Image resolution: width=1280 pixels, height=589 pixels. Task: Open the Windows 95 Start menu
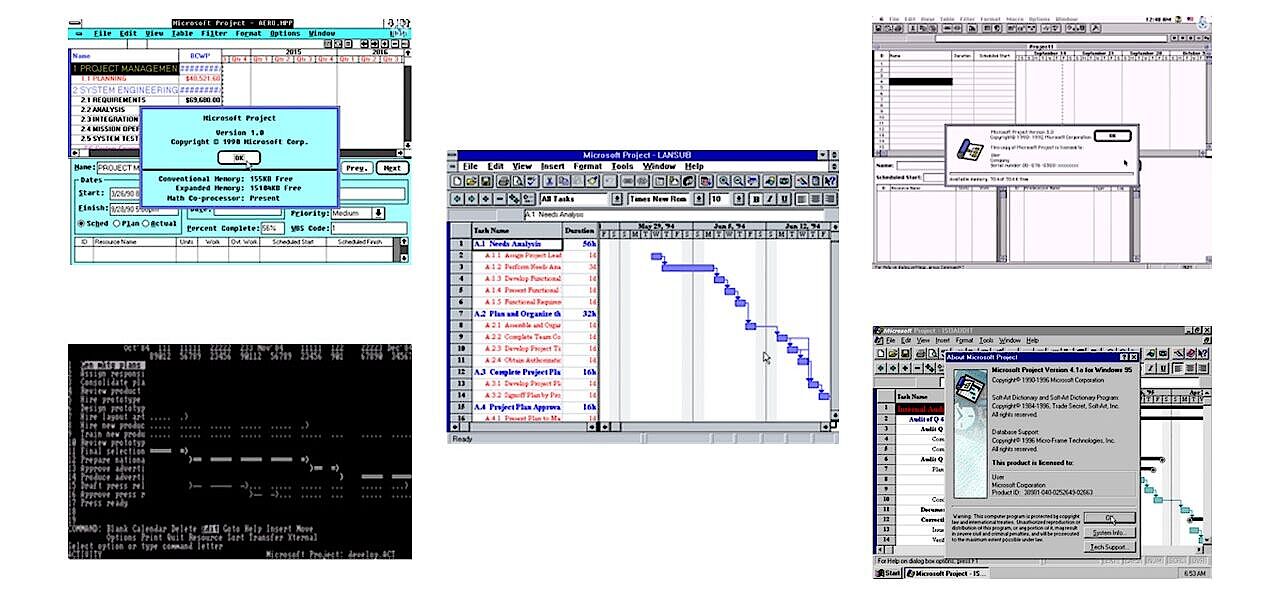point(888,573)
